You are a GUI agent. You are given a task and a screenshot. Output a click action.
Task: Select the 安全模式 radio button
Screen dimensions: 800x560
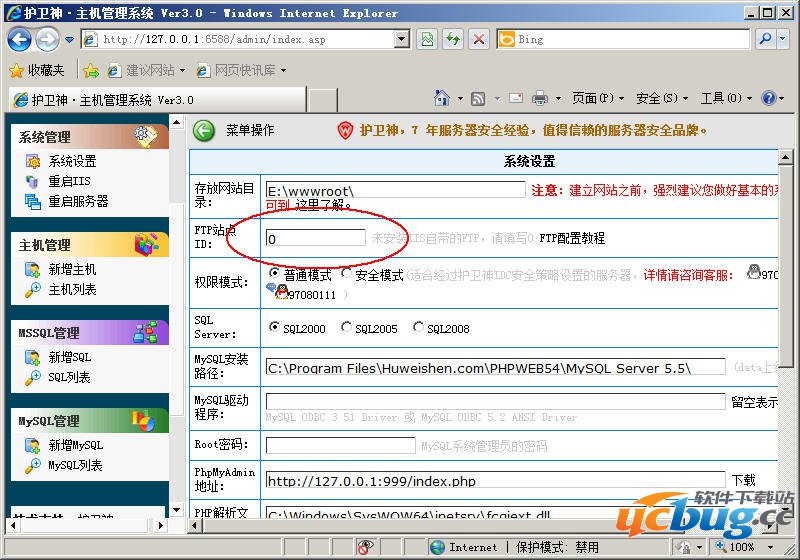point(346,273)
